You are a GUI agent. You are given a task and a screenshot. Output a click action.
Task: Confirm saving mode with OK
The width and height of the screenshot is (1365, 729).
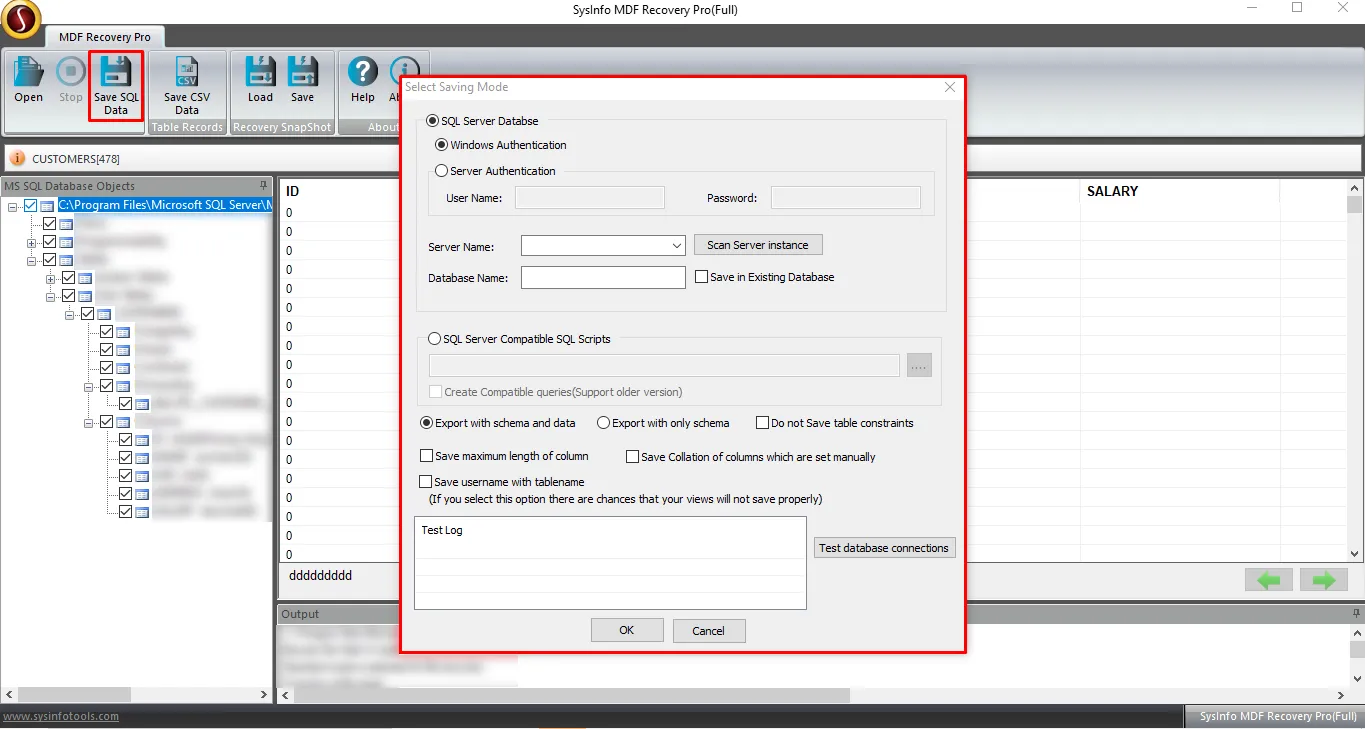click(627, 630)
